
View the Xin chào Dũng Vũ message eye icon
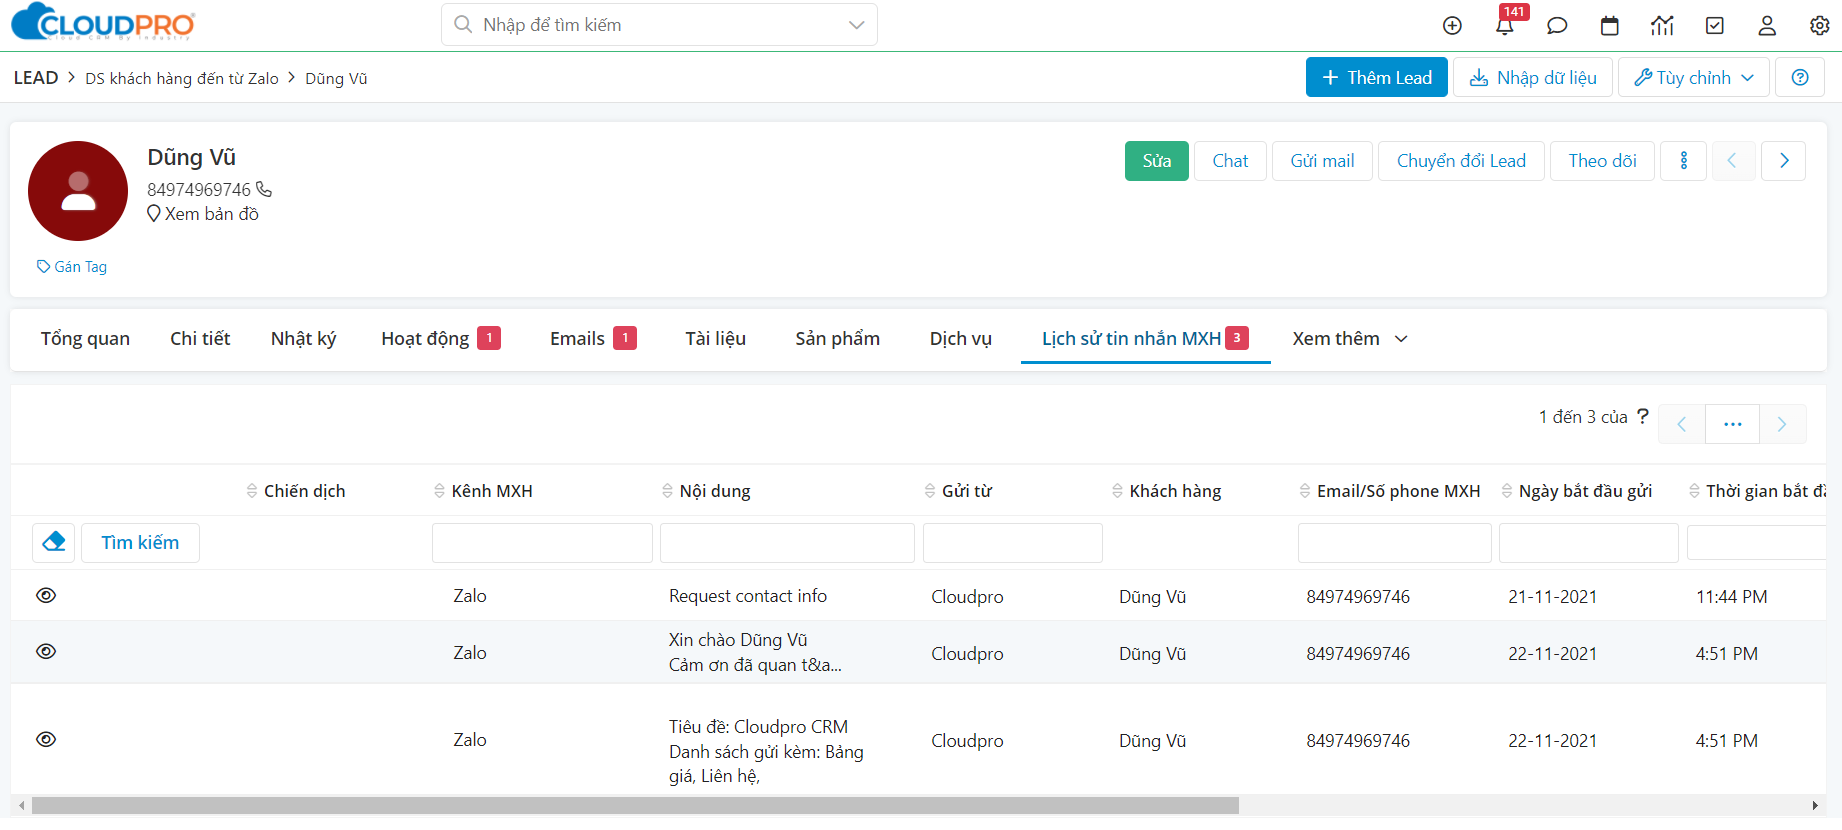46,651
